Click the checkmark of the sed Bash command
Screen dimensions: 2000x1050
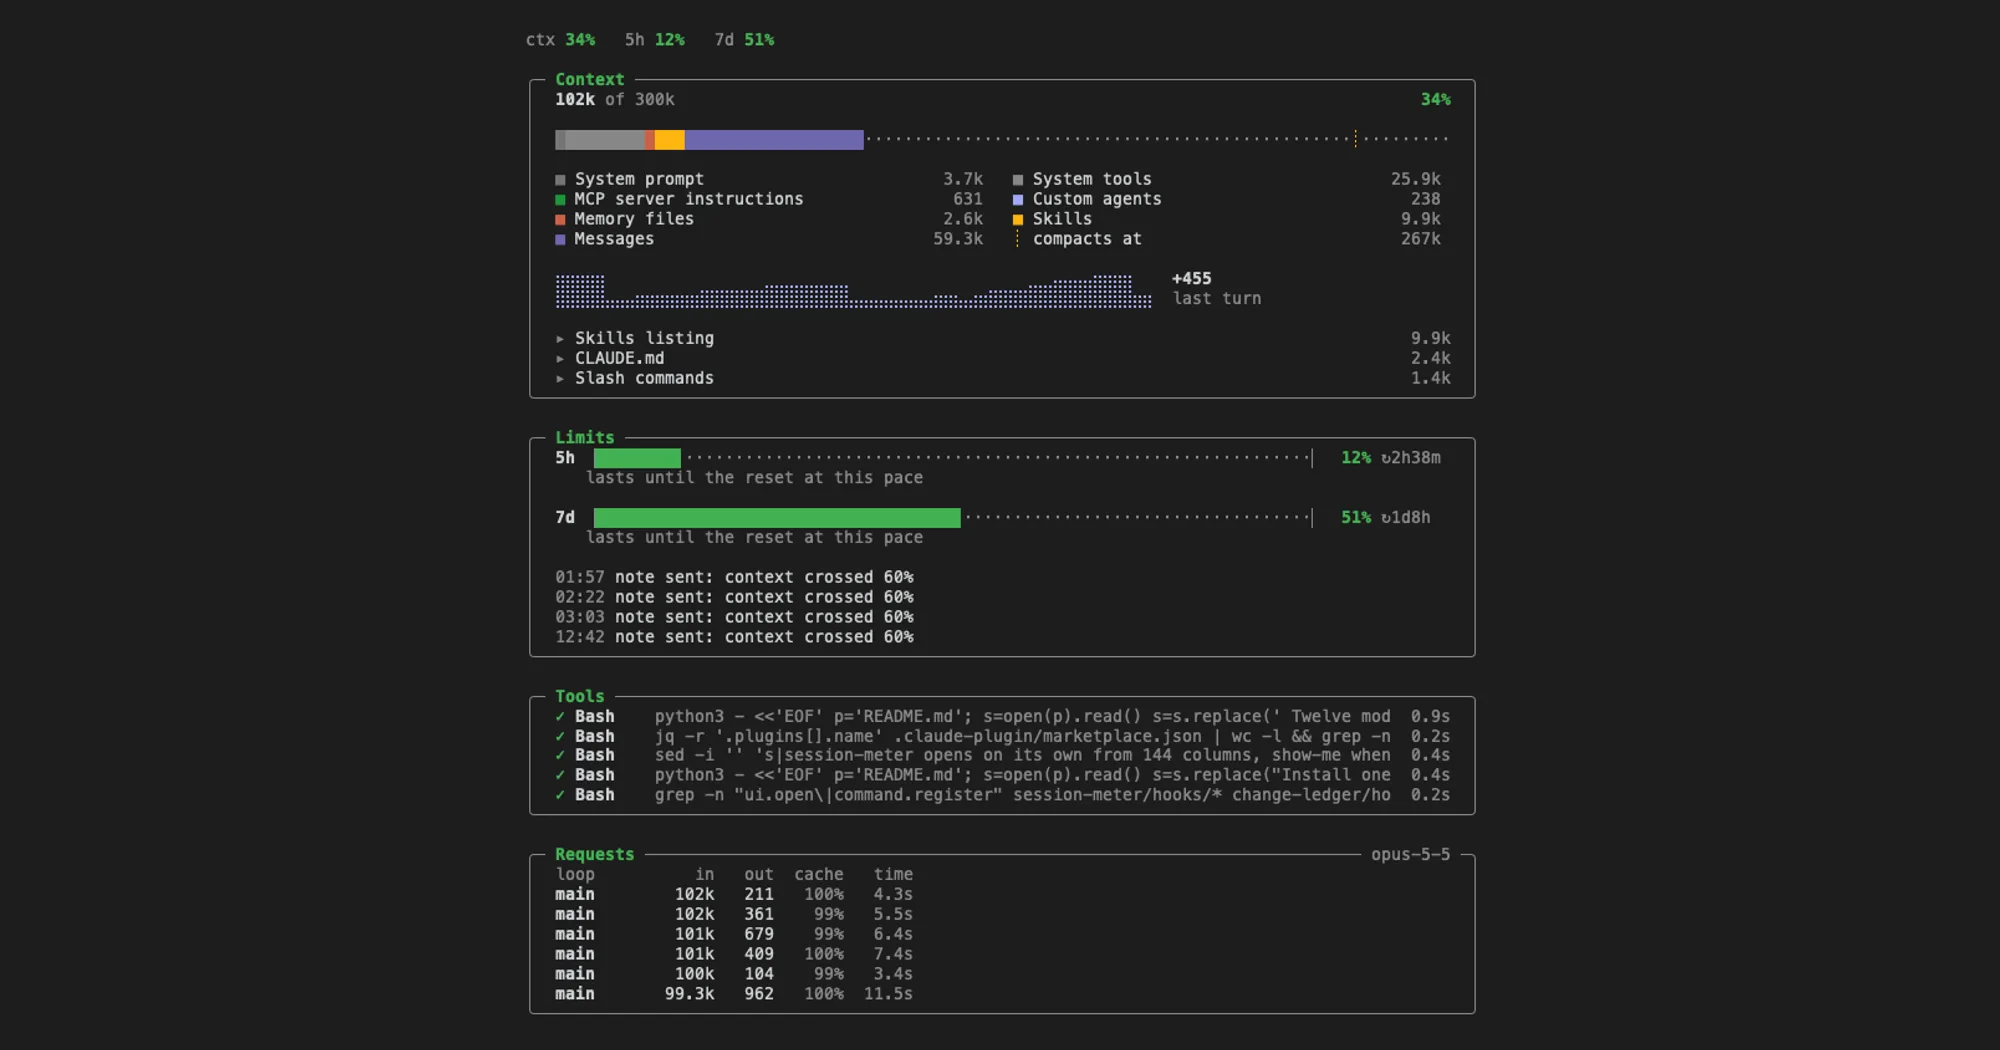[560, 755]
